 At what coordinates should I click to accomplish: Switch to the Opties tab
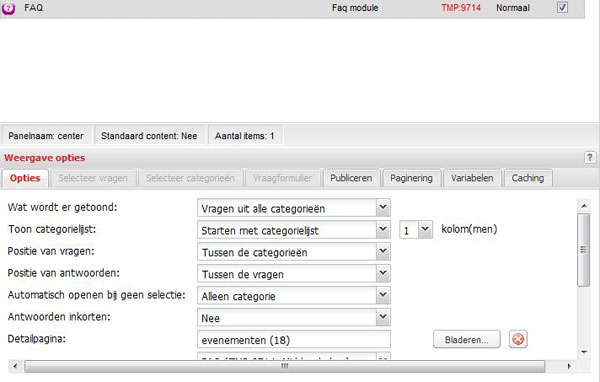click(x=25, y=178)
